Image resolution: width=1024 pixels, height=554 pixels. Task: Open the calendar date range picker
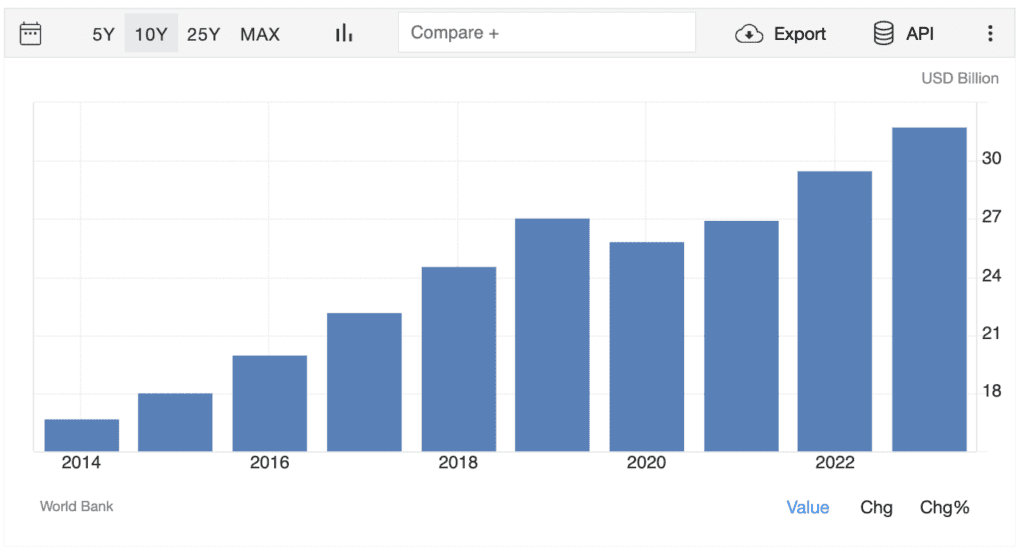click(x=31, y=33)
